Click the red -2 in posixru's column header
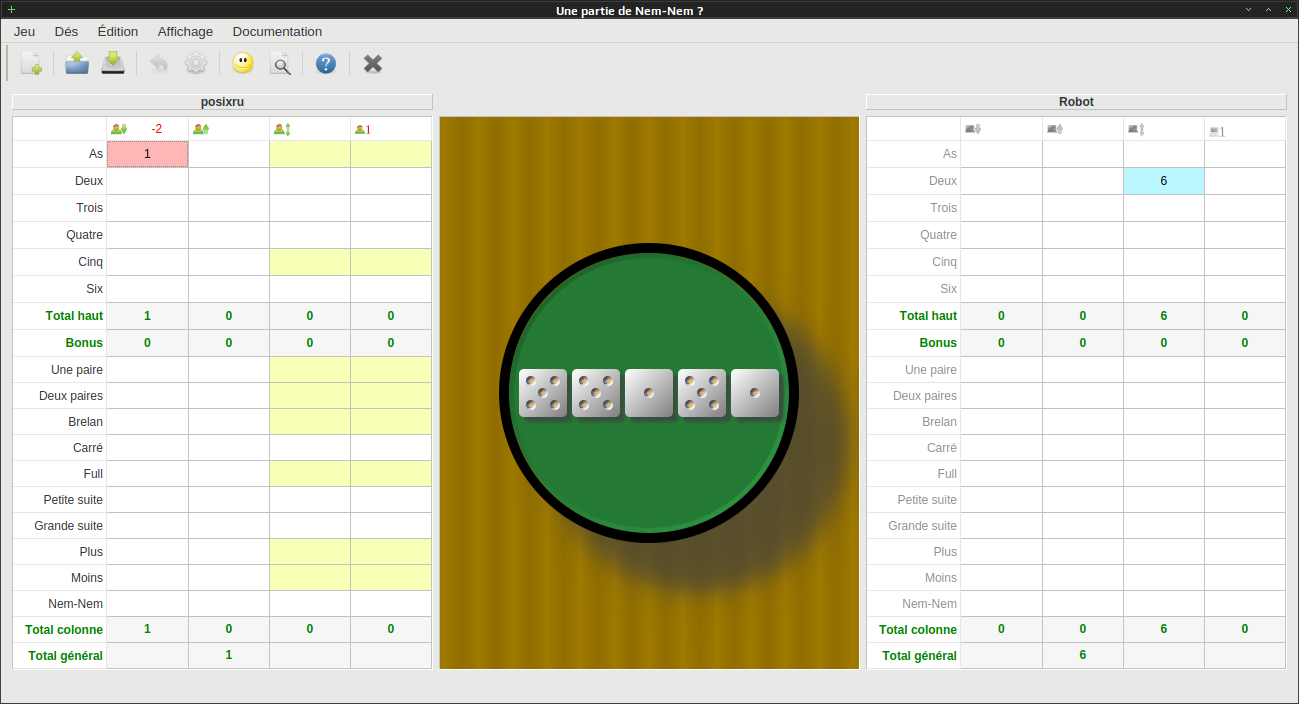Image resolution: width=1299 pixels, height=704 pixels. 157,129
